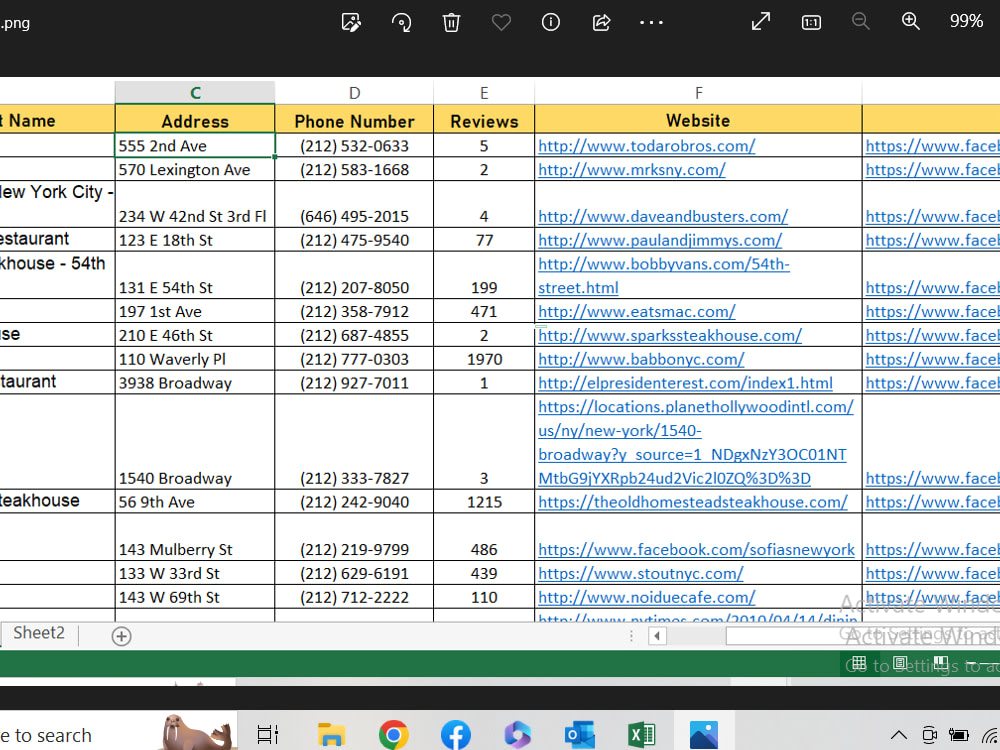Open the sparkssteakhouse.com link
This screenshot has height=750, width=1000.
click(x=670, y=335)
